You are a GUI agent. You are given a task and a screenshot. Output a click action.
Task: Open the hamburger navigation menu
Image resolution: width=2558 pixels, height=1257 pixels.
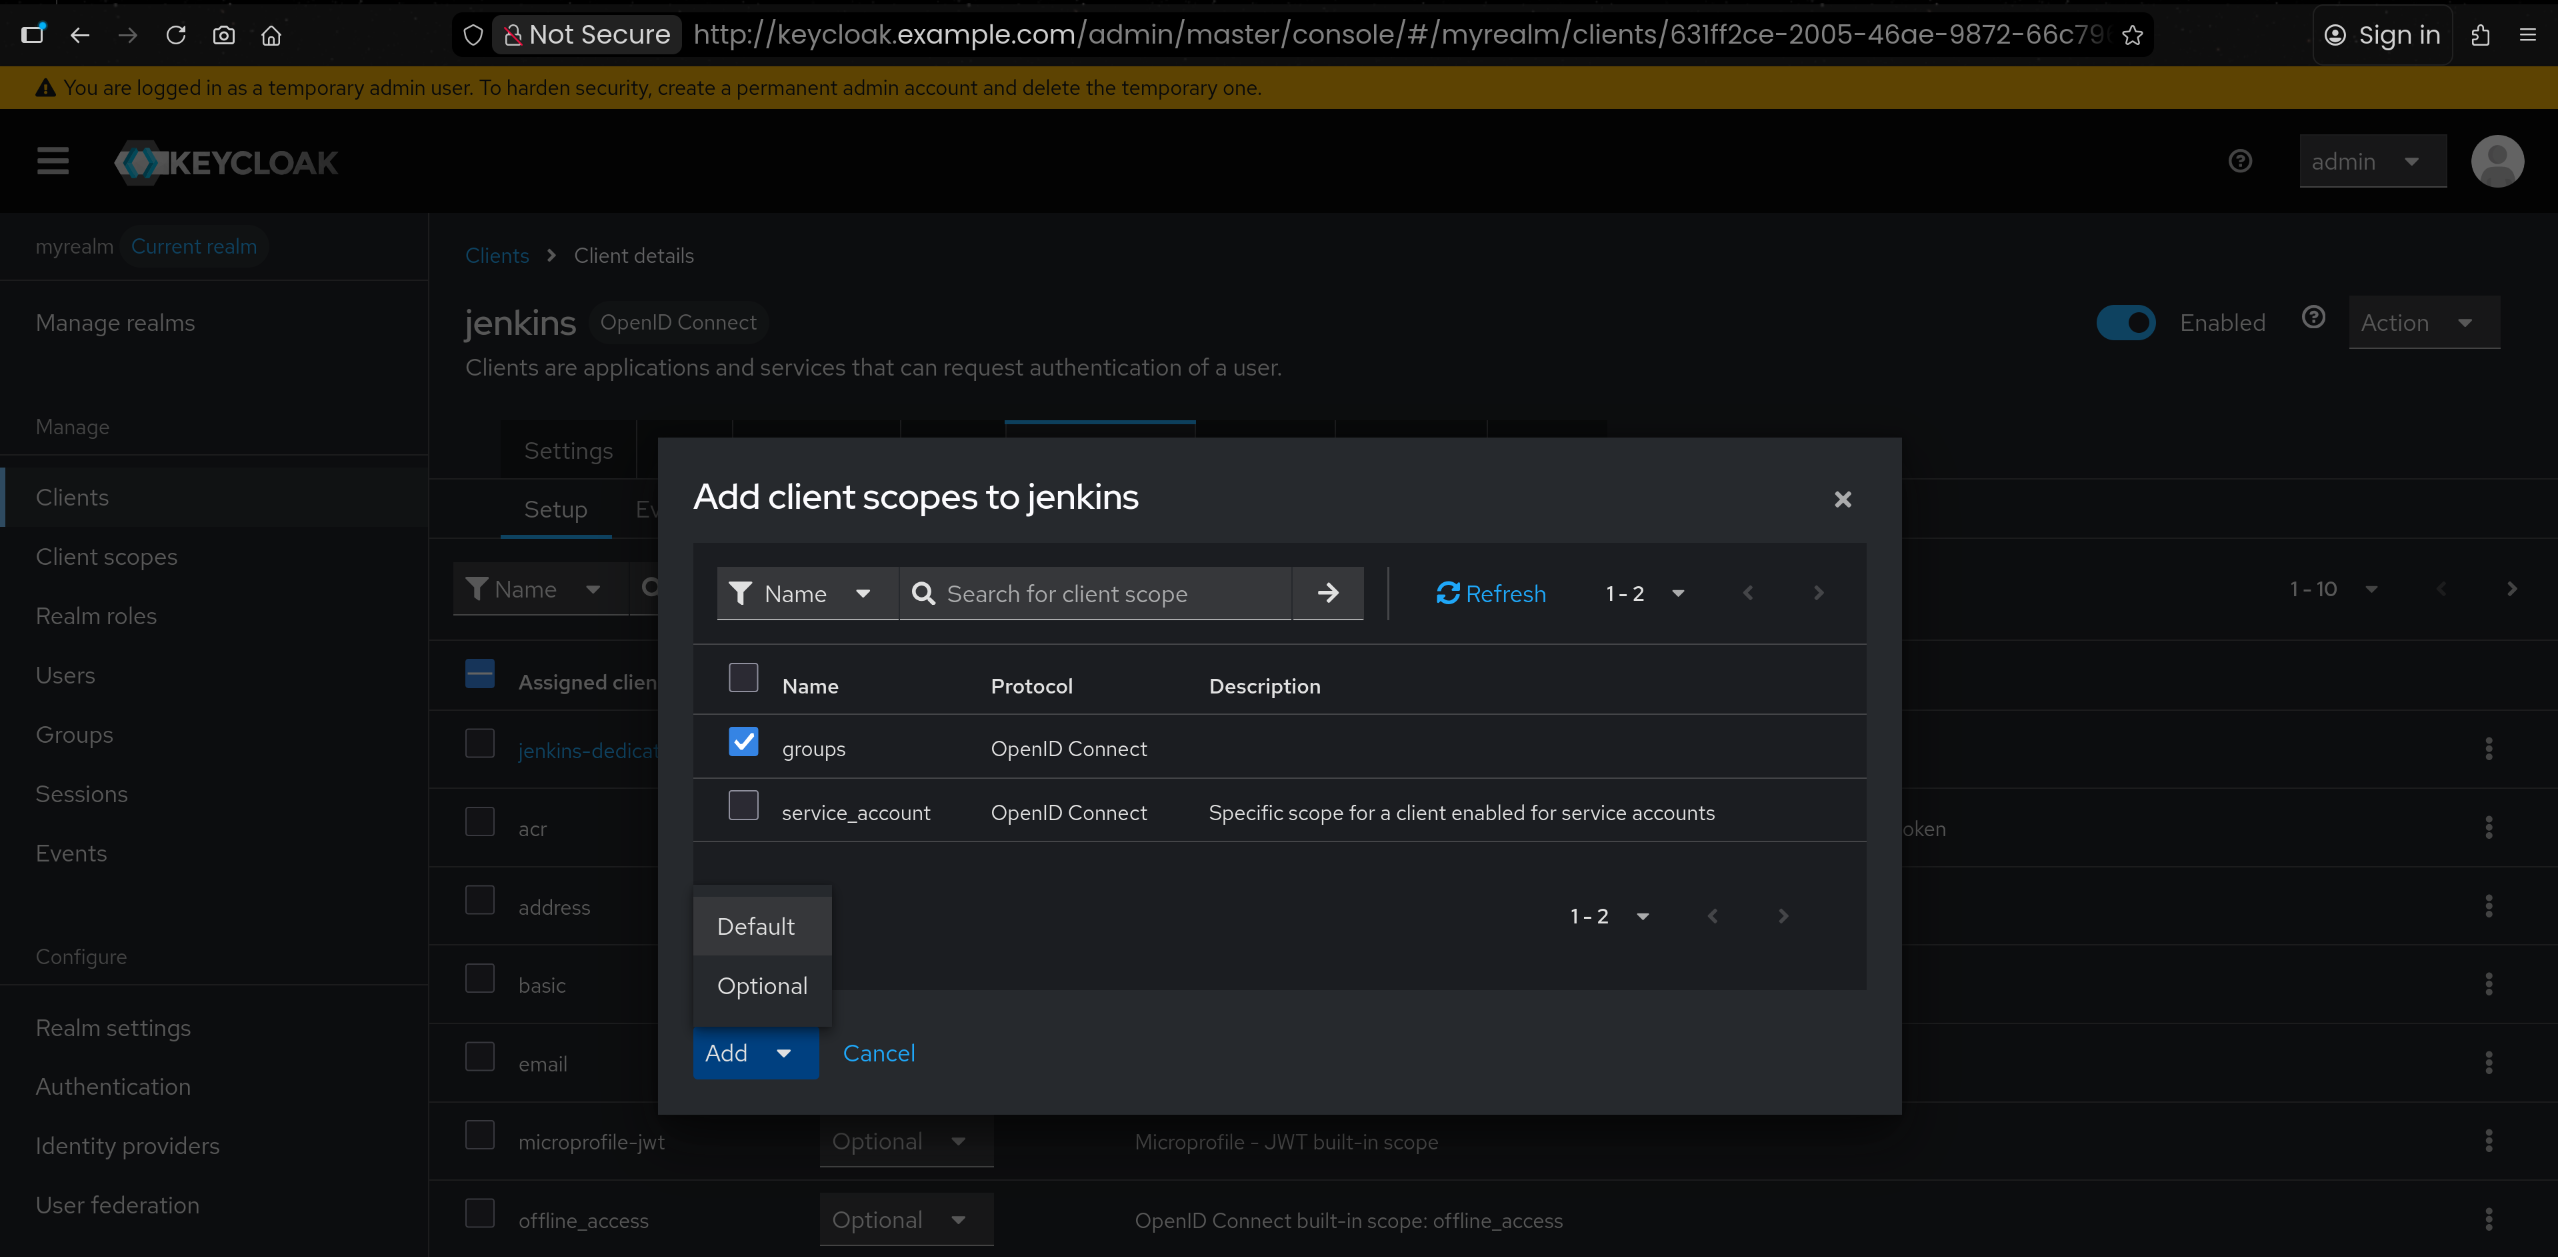click(x=53, y=161)
